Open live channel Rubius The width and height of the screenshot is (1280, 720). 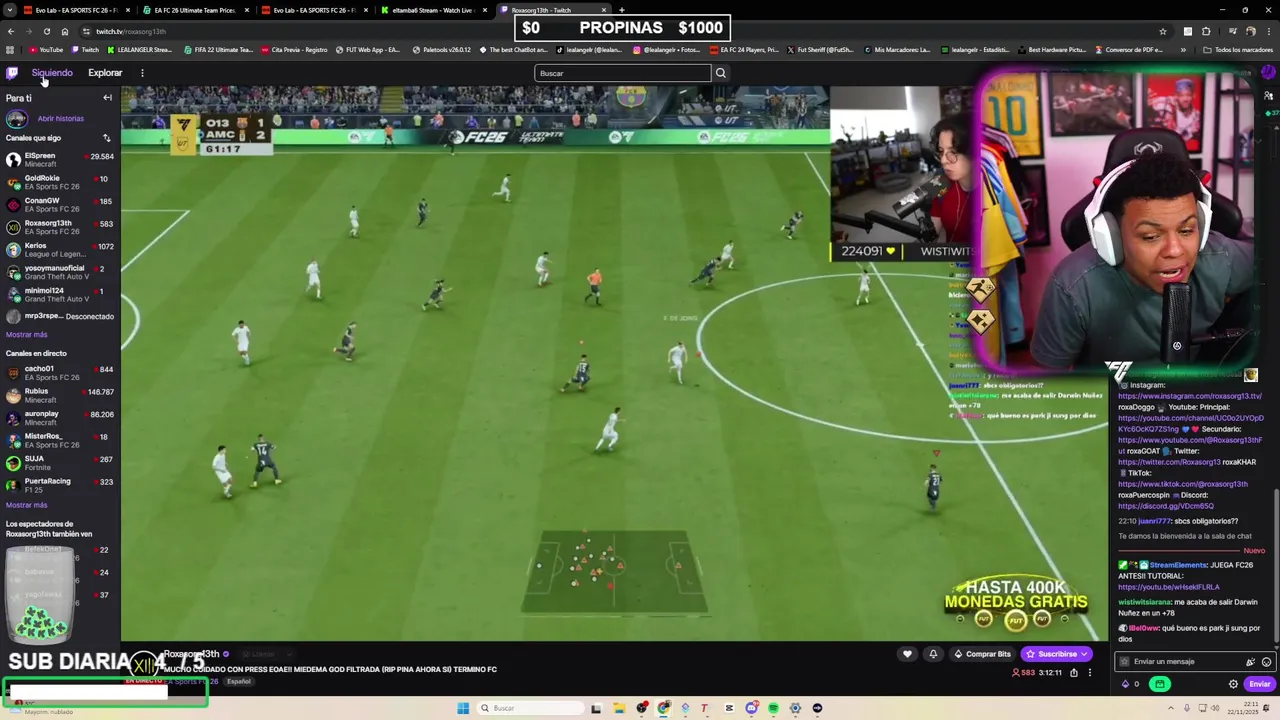click(x=60, y=395)
